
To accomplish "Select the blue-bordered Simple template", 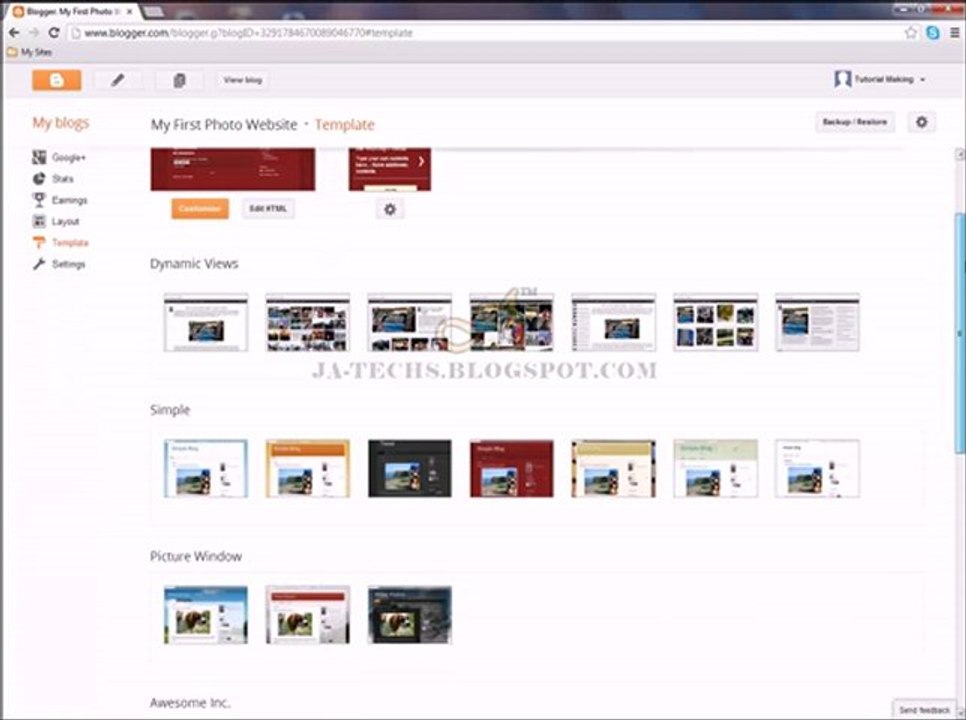I will click(x=206, y=469).
